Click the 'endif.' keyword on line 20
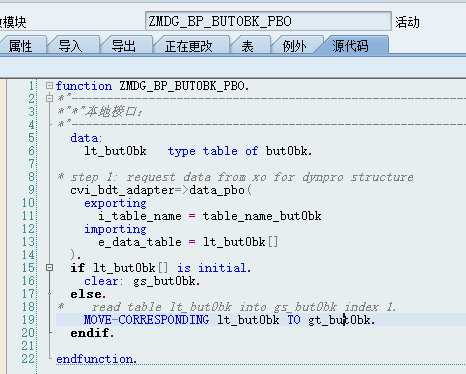The width and height of the screenshot is (466, 374). point(92,333)
